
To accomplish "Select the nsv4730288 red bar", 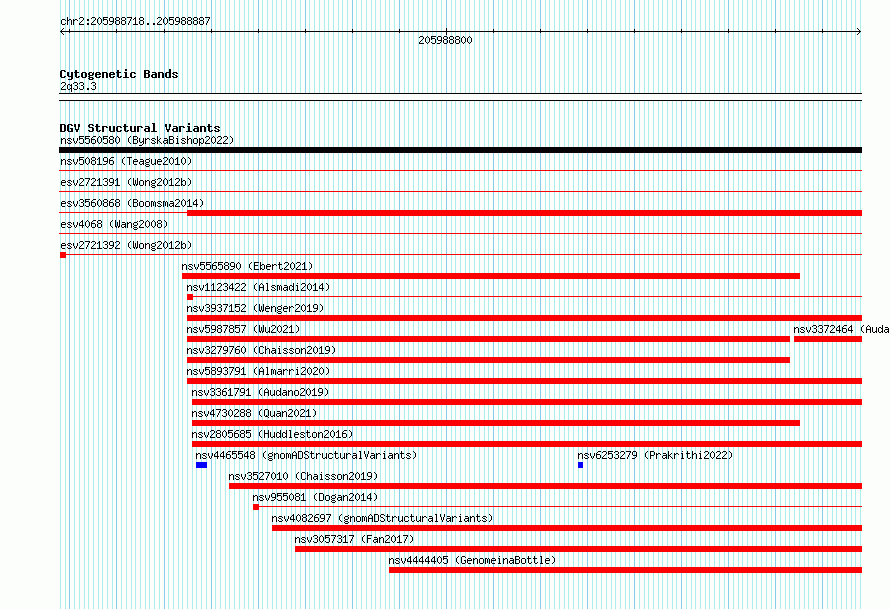I will (496, 423).
